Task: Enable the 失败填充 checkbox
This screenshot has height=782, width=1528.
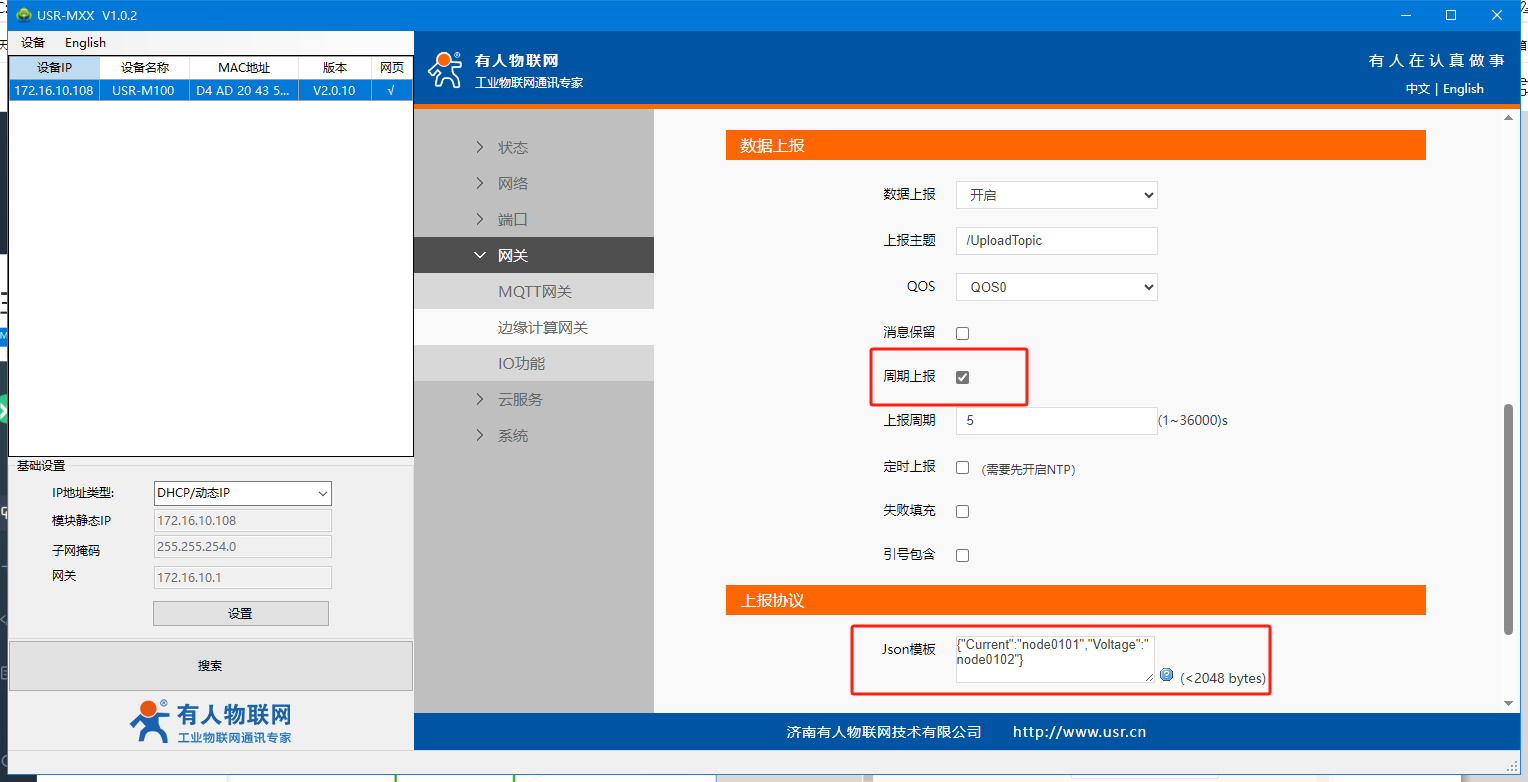Action: click(962, 511)
